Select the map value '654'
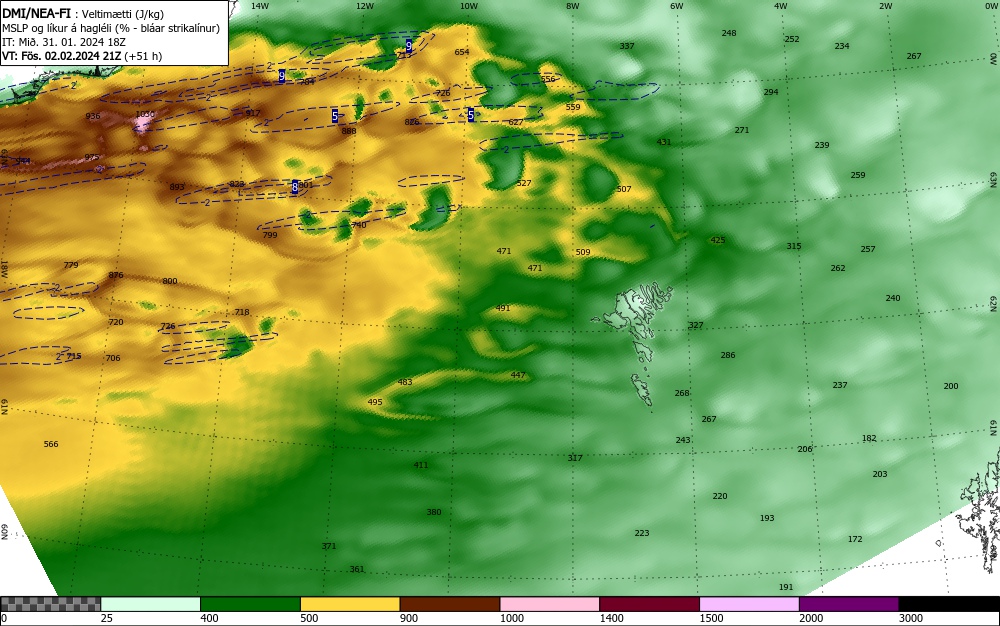The width and height of the screenshot is (1000, 626). pos(462,52)
